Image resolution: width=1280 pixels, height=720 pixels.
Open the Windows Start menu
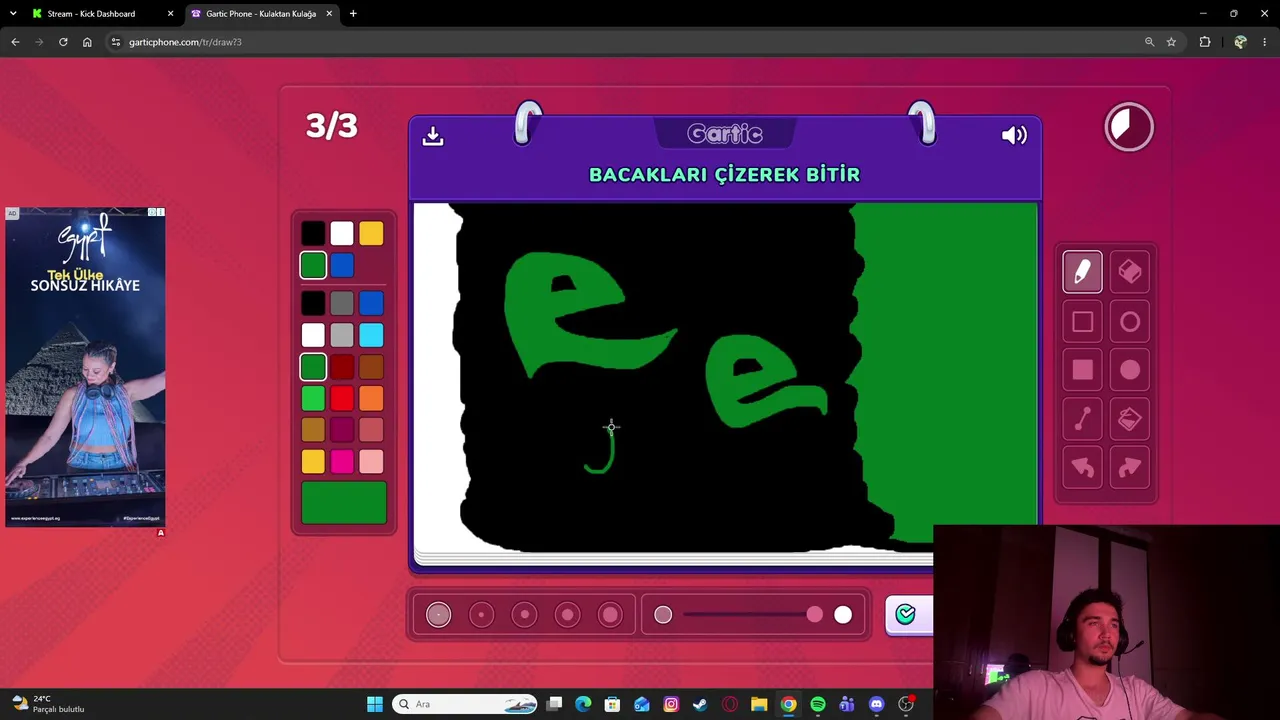(x=375, y=704)
